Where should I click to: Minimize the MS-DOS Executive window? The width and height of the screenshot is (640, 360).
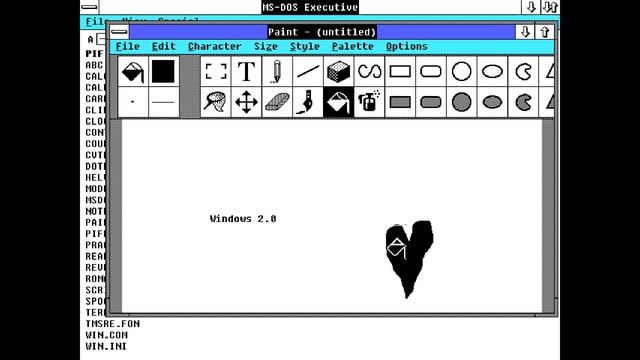pyautogui.click(x=531, y=7)
